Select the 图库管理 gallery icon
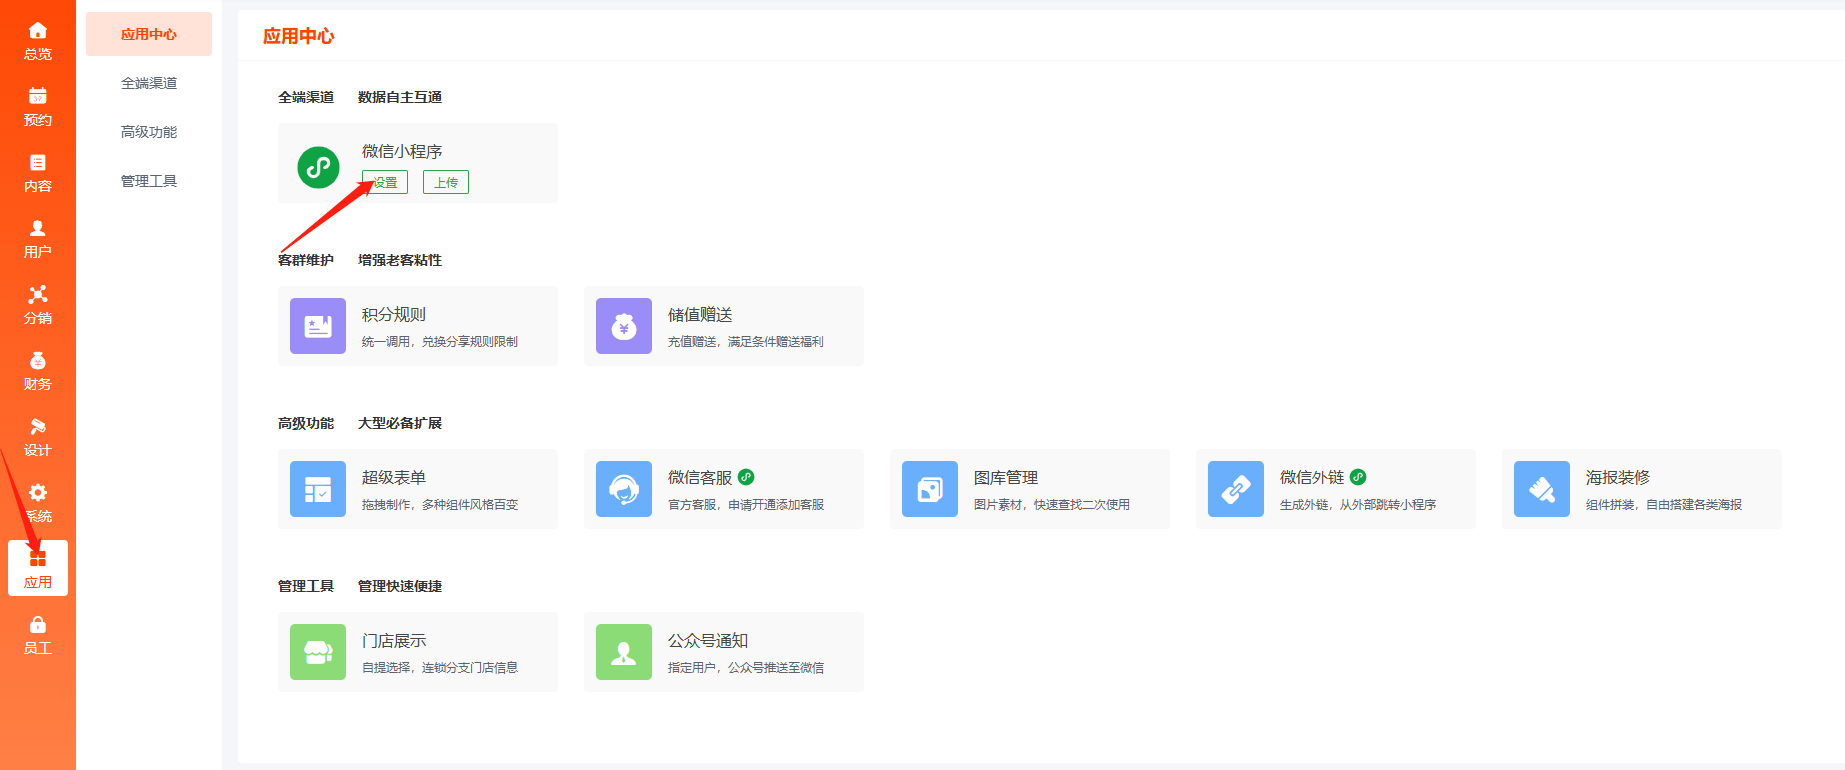Image resolution: width=1845 pixels, height=770 pixels. (930, 489)
